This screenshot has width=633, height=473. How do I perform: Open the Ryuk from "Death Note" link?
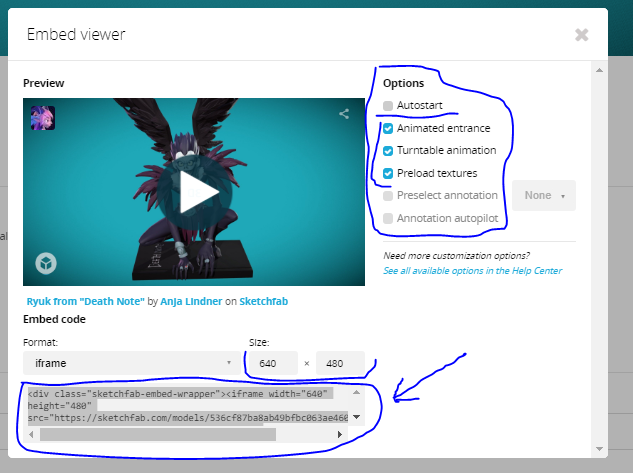pos(86,301)
